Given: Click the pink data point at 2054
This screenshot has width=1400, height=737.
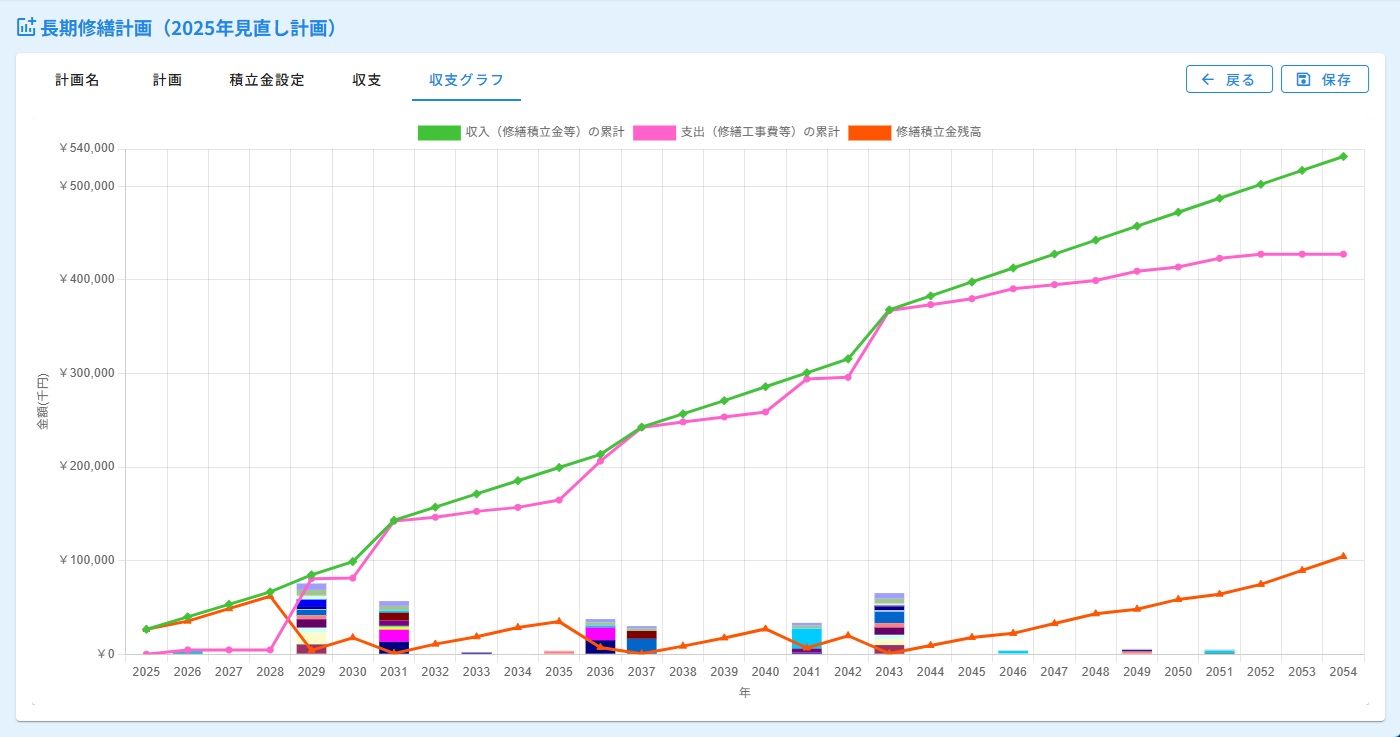Looking at the screenshot, I should coord(1343,254).
